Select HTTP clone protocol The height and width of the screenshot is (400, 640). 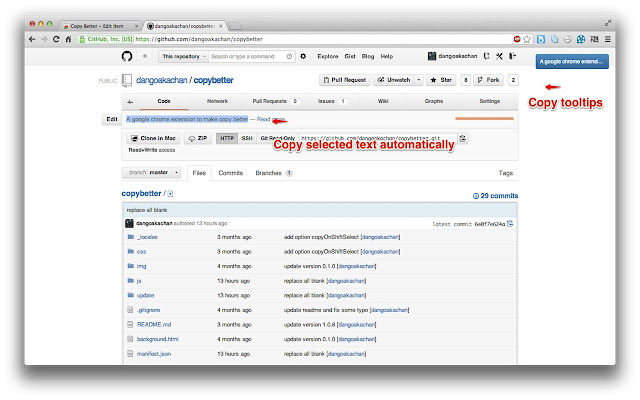pyautogui.click(x=227, y=138)
